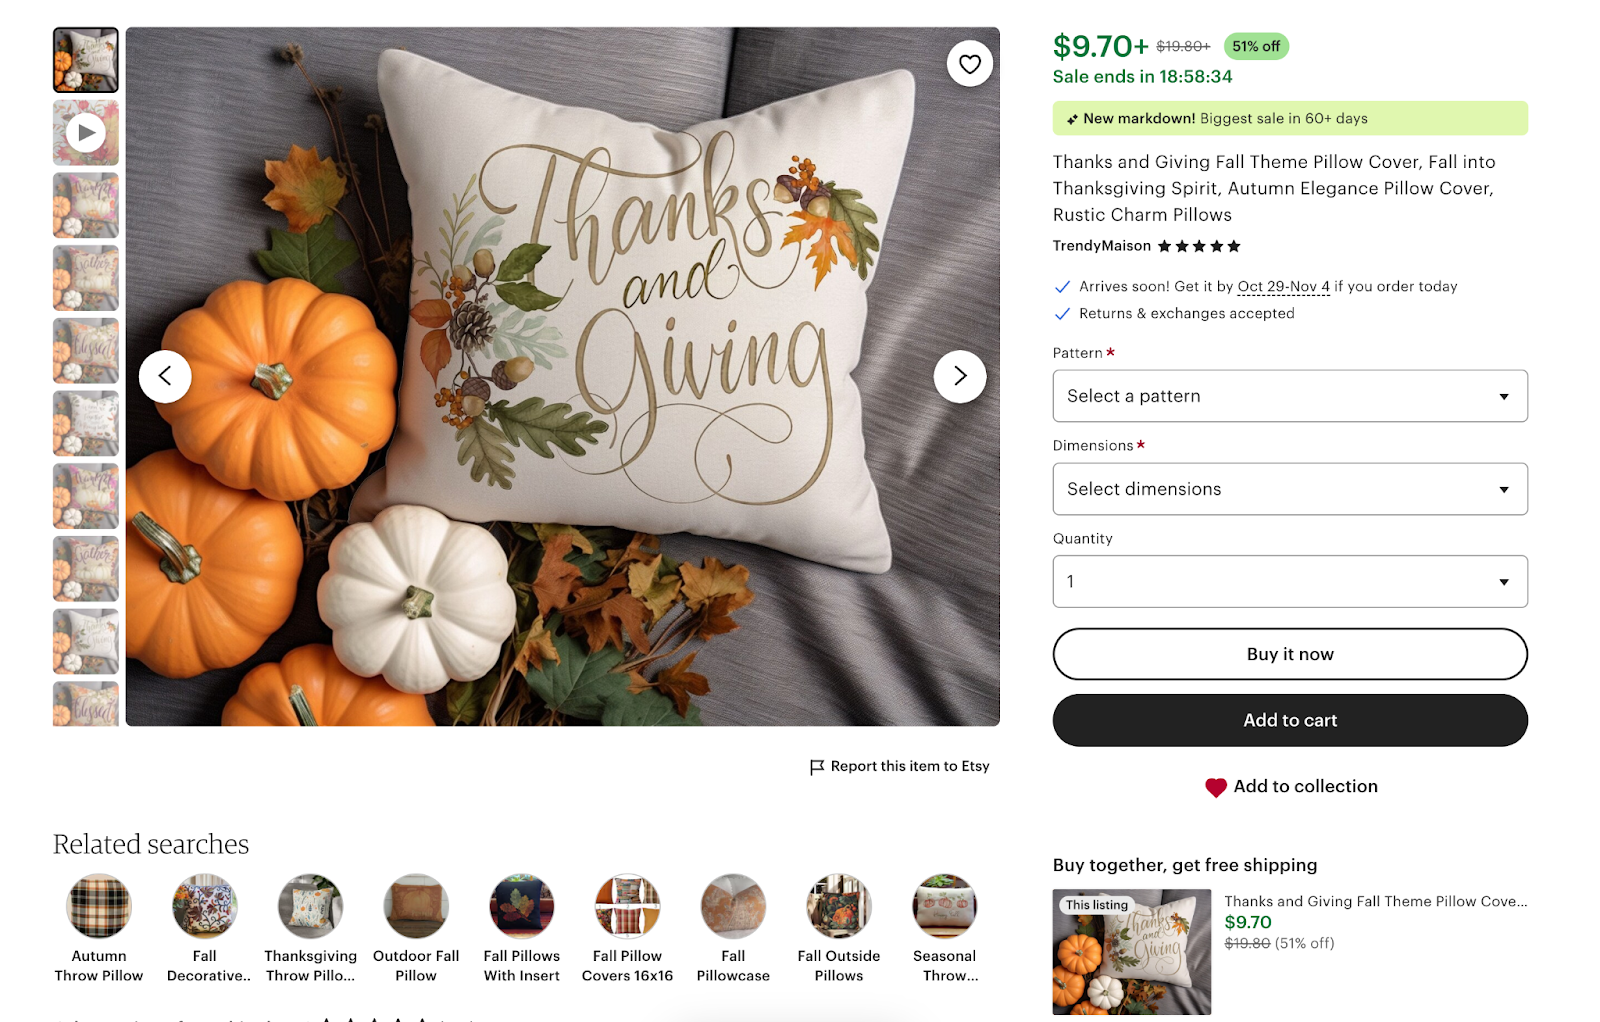Click the previous image arrow
1600x1022 pixels.
click(x=166, y=376)
